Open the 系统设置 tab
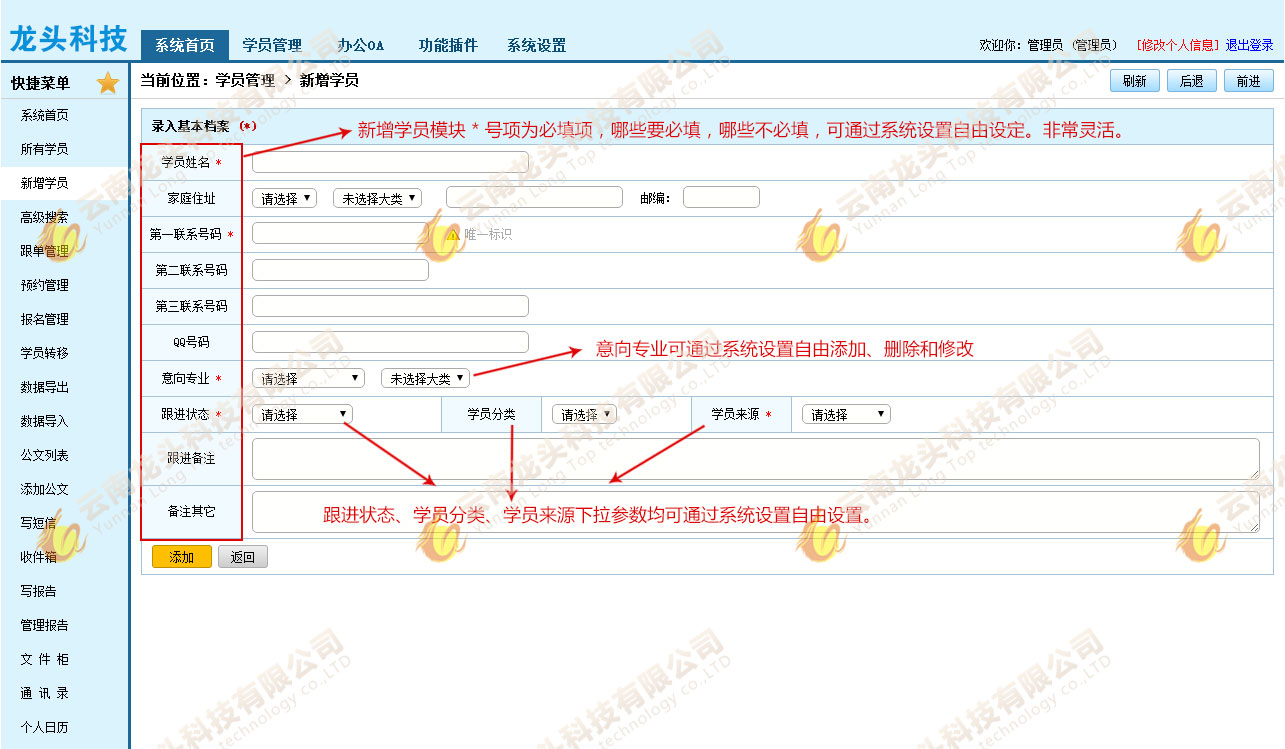The height and width of the screenshot is (749, 1285). (536, 45)
